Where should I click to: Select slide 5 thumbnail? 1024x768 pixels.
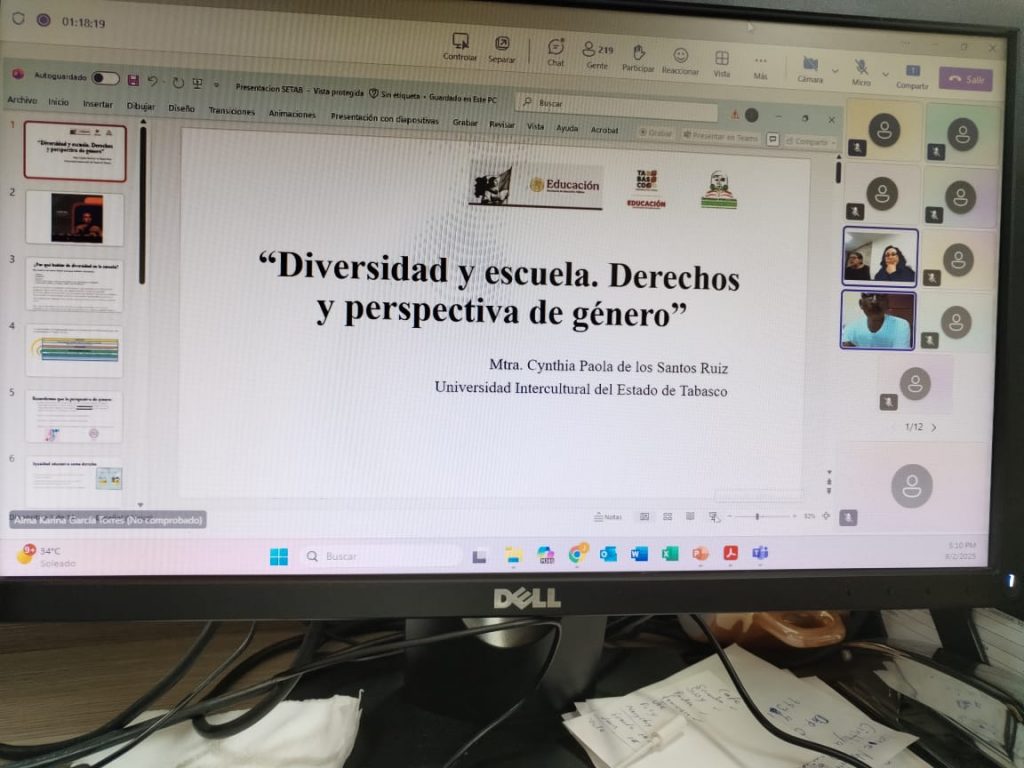(x=74, y=417)
